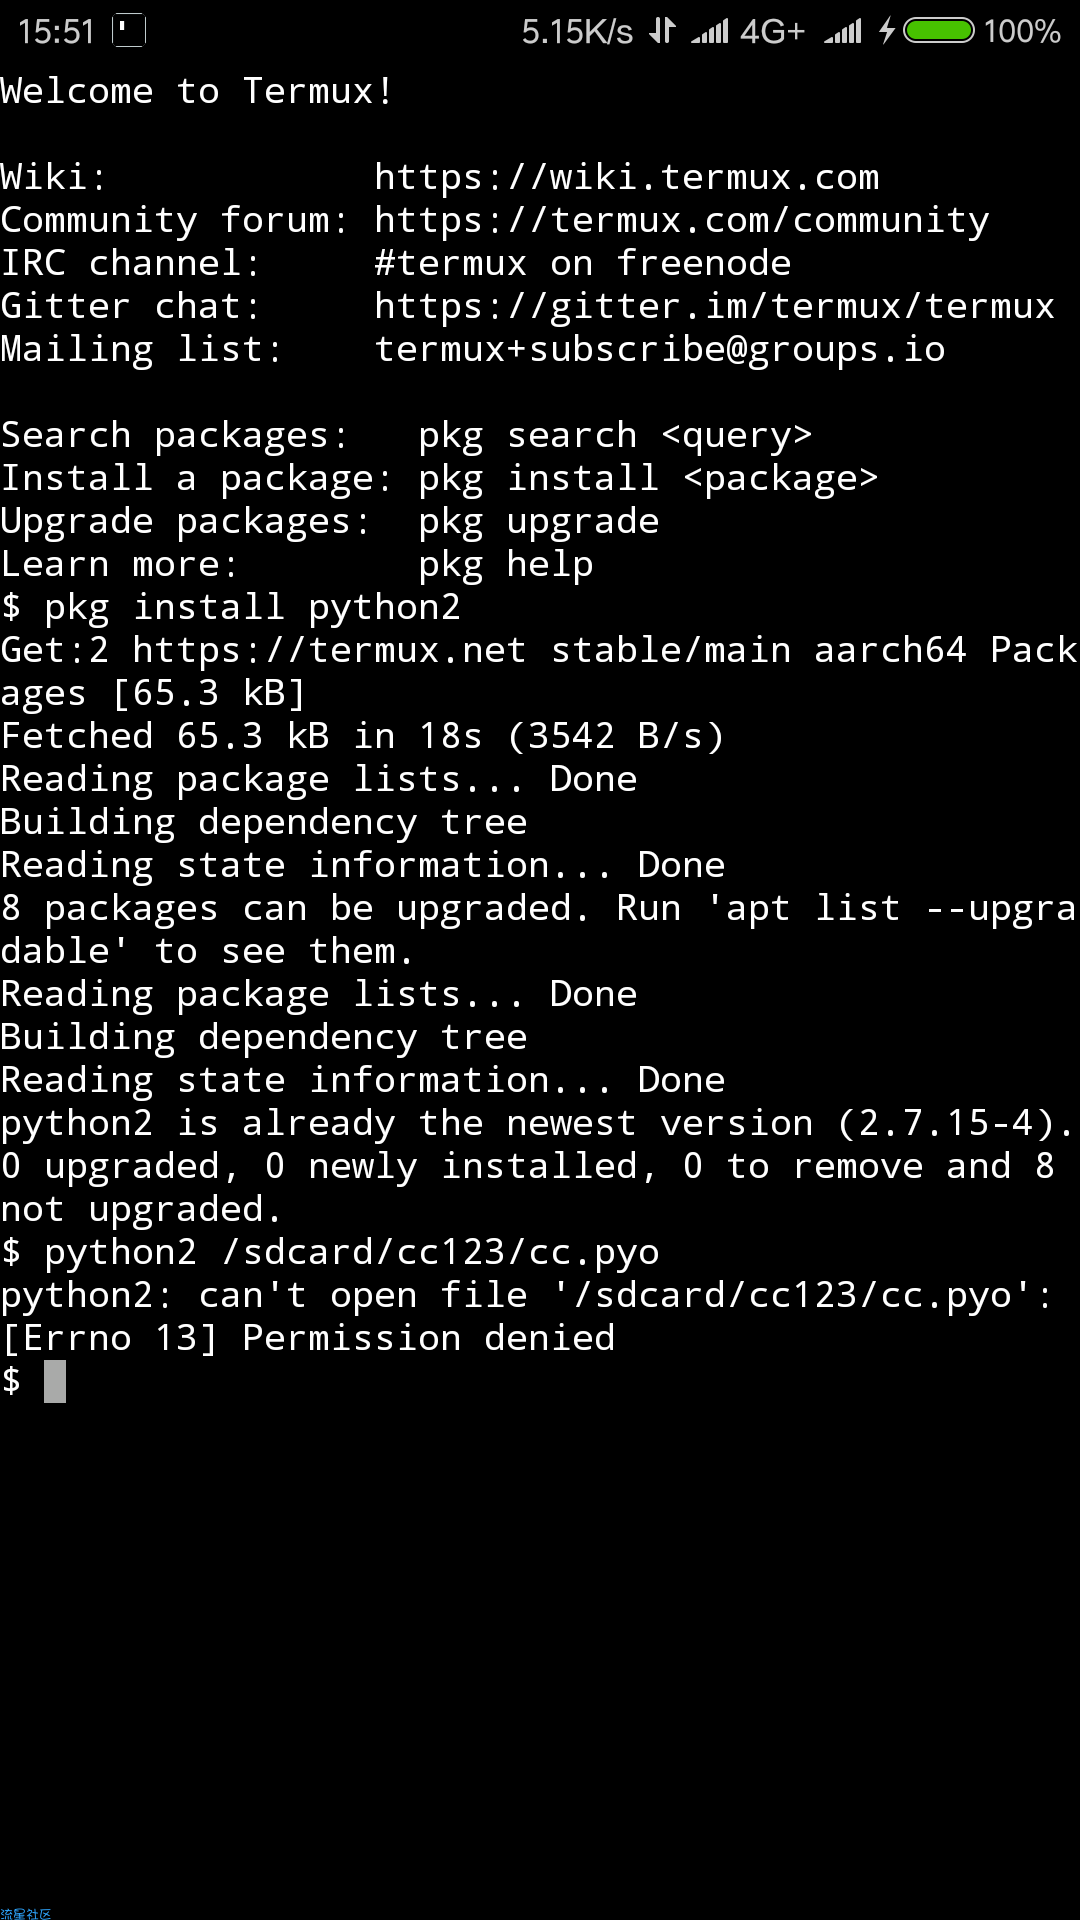Tap the notification icon beside the clock
This screenshot has height=1920, width=1080.
point(128,31)
